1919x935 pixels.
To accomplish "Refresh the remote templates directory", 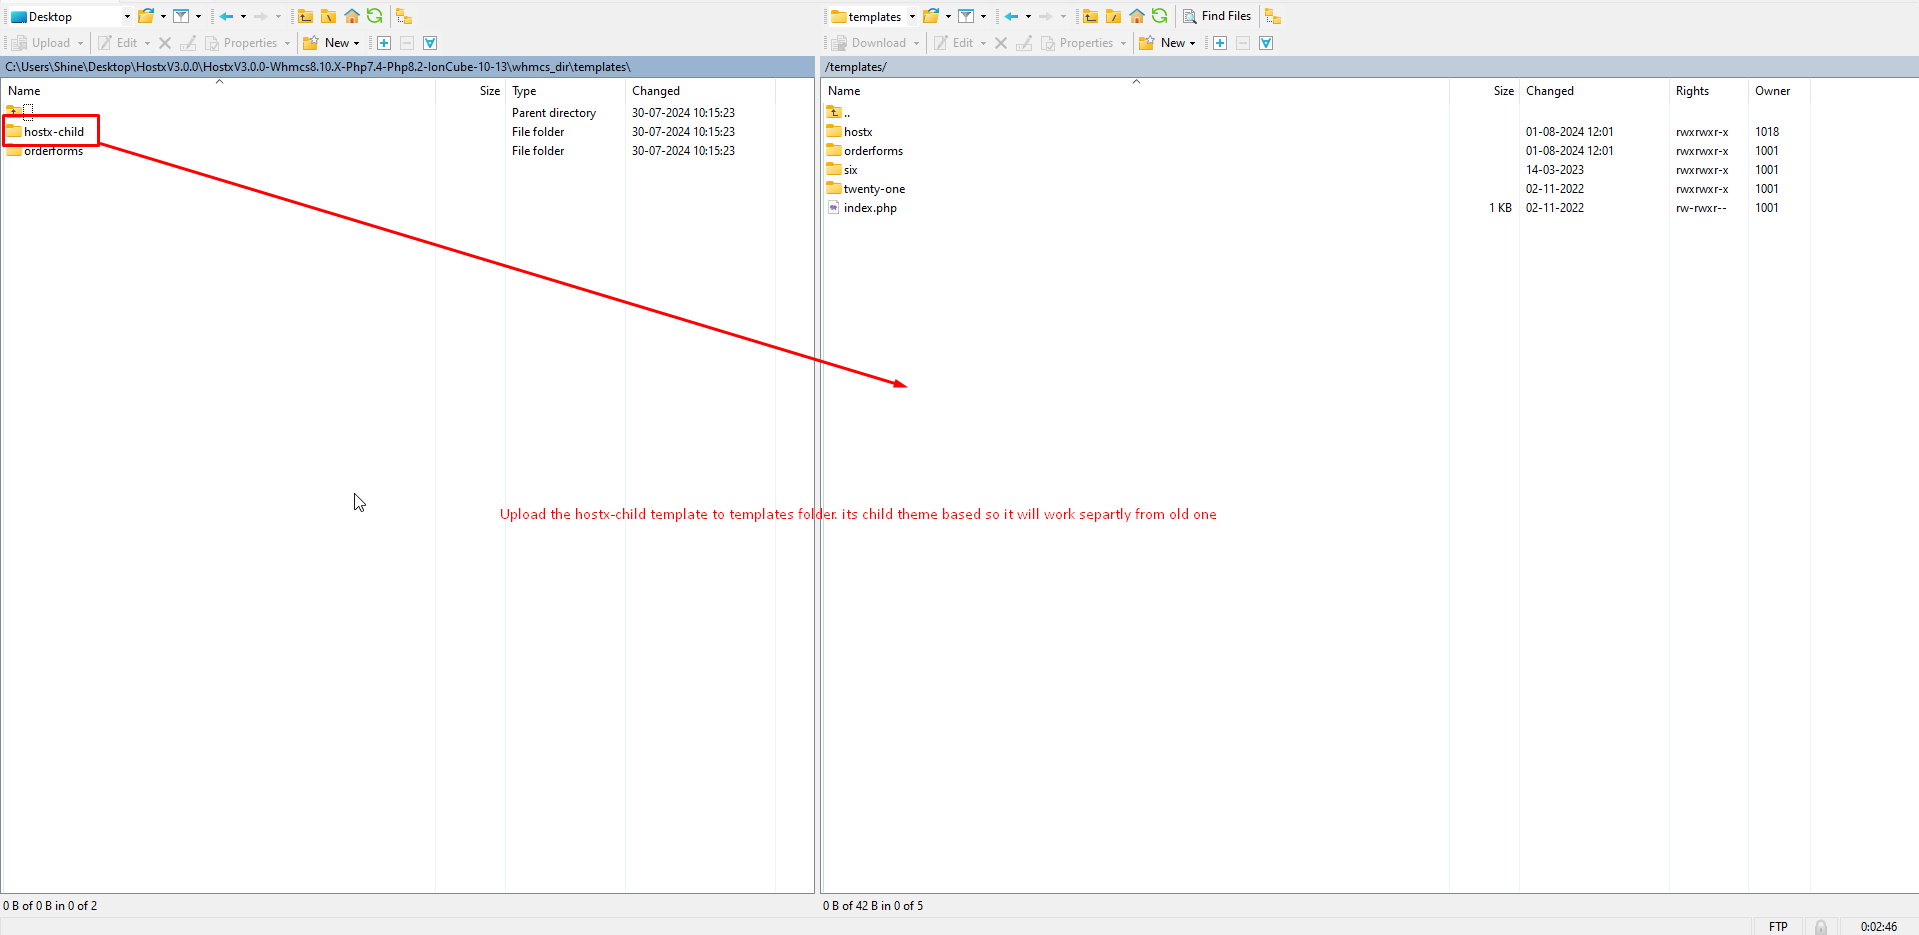I will click(x=1159, y=16).
